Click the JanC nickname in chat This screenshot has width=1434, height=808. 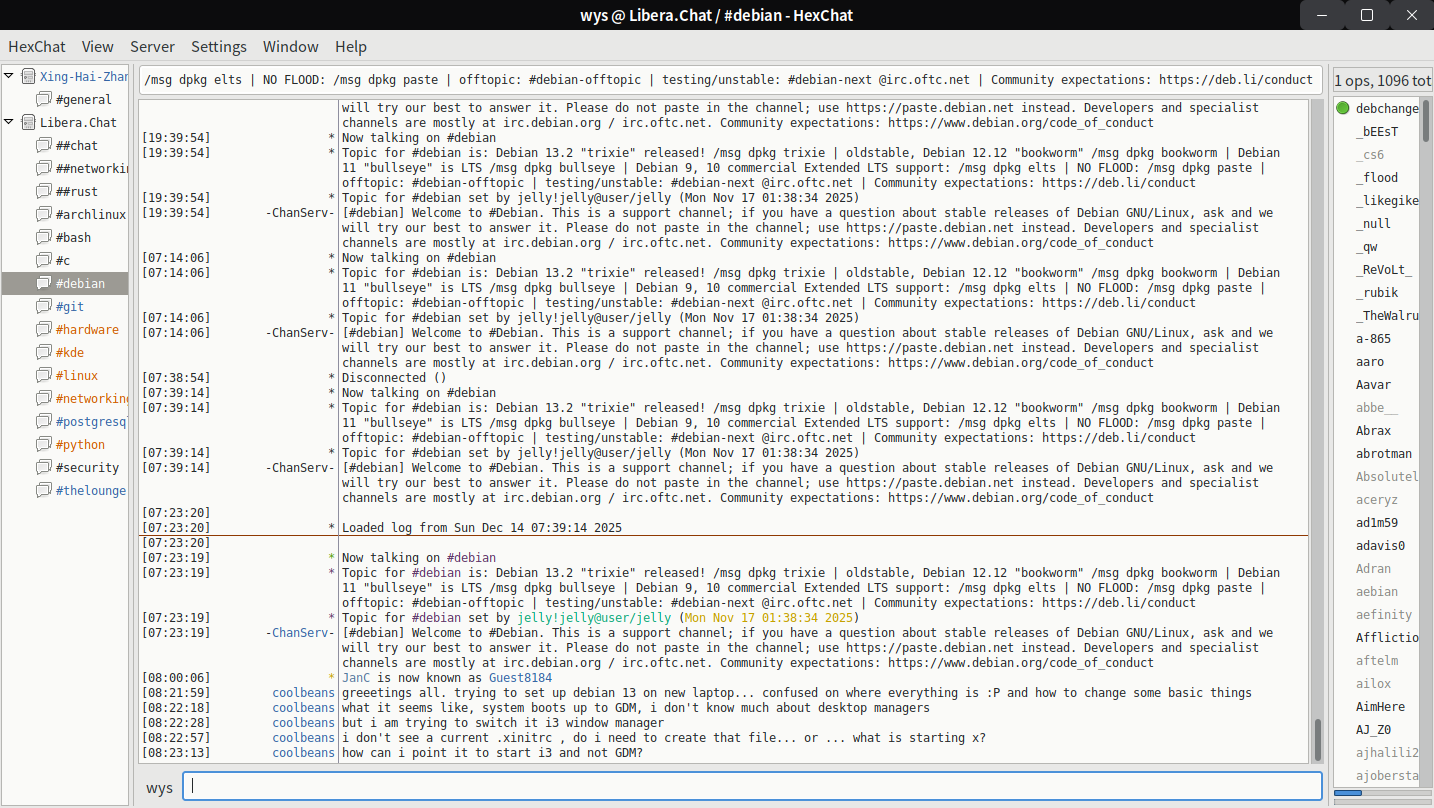click(356, 678)
